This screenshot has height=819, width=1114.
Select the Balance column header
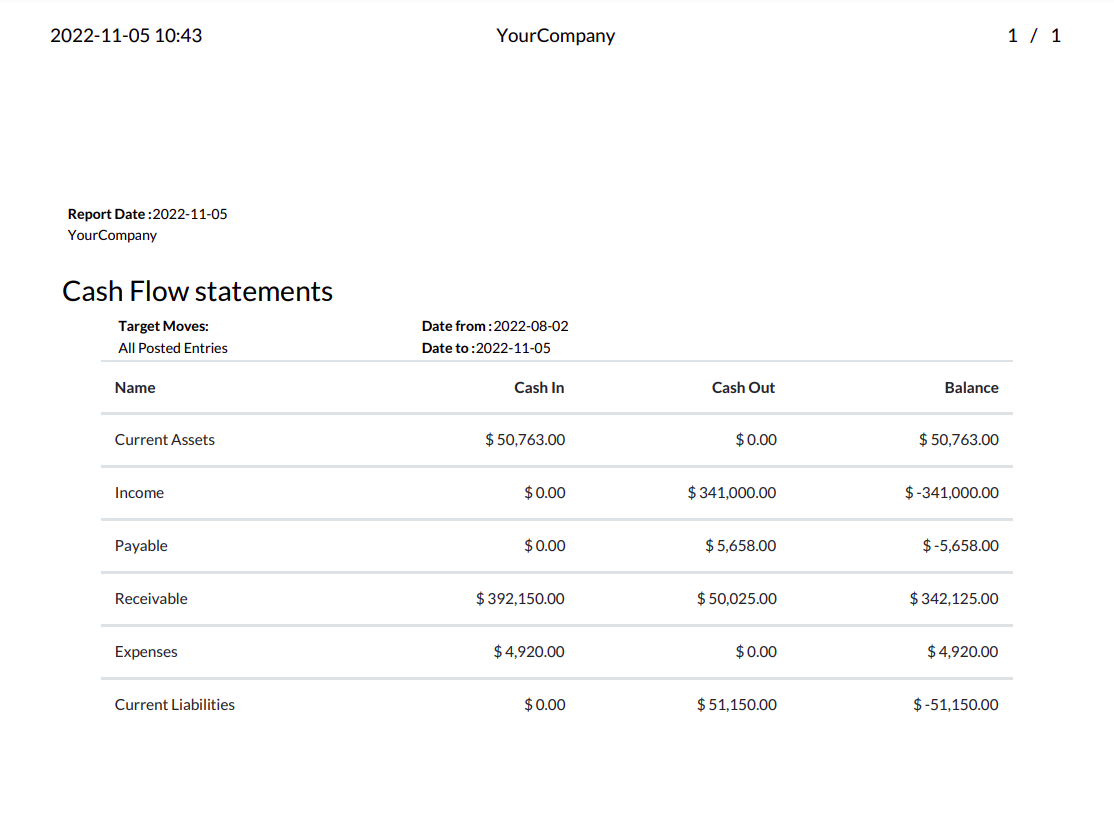(x=971, y=388)
